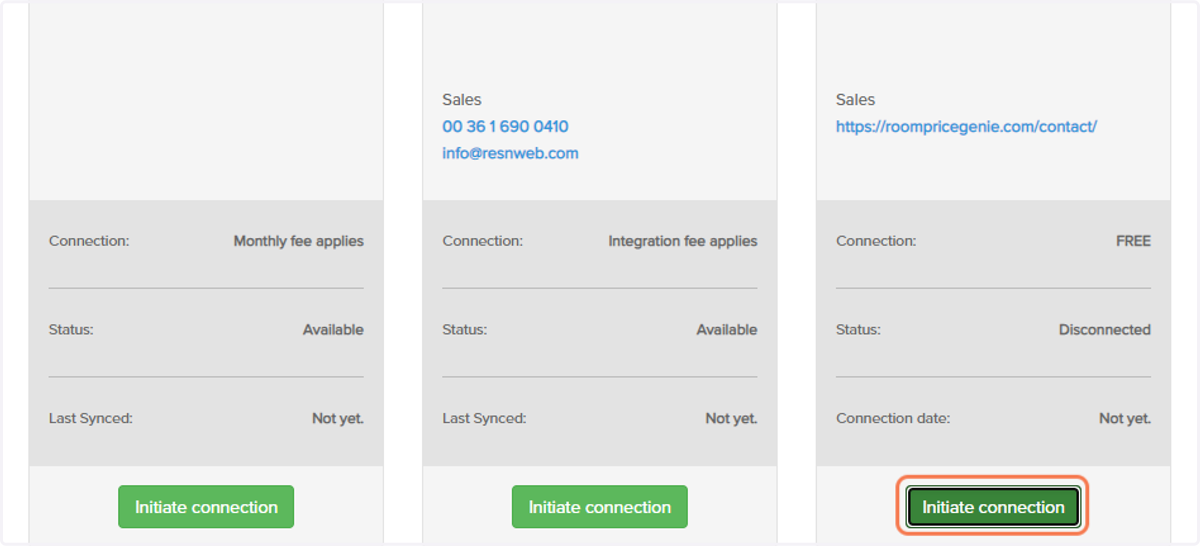This screenshot has height=546, width=1200.
Task: Call sales number 00 36 1 690 0410
Action: click(x=505, y=127)
